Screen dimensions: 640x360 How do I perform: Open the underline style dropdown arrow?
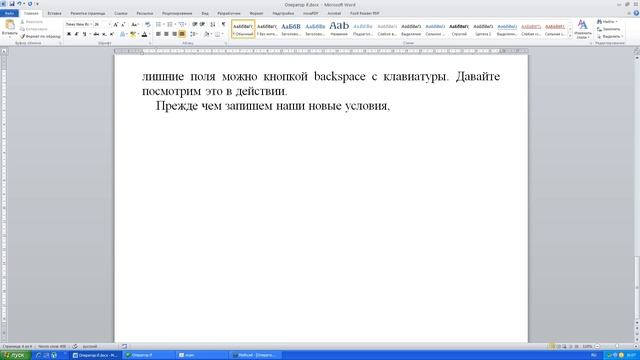pos(89,34)
